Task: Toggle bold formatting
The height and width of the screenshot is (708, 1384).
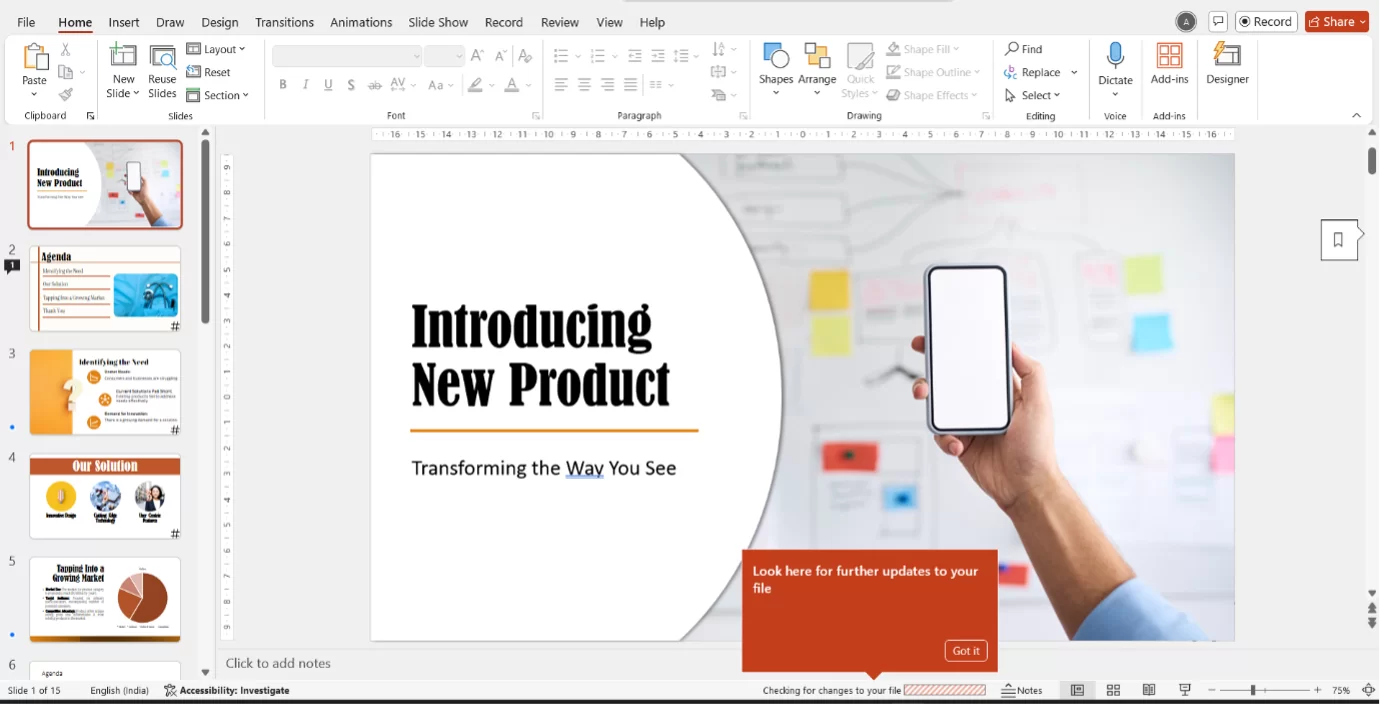Action: (x=282, y=84)
